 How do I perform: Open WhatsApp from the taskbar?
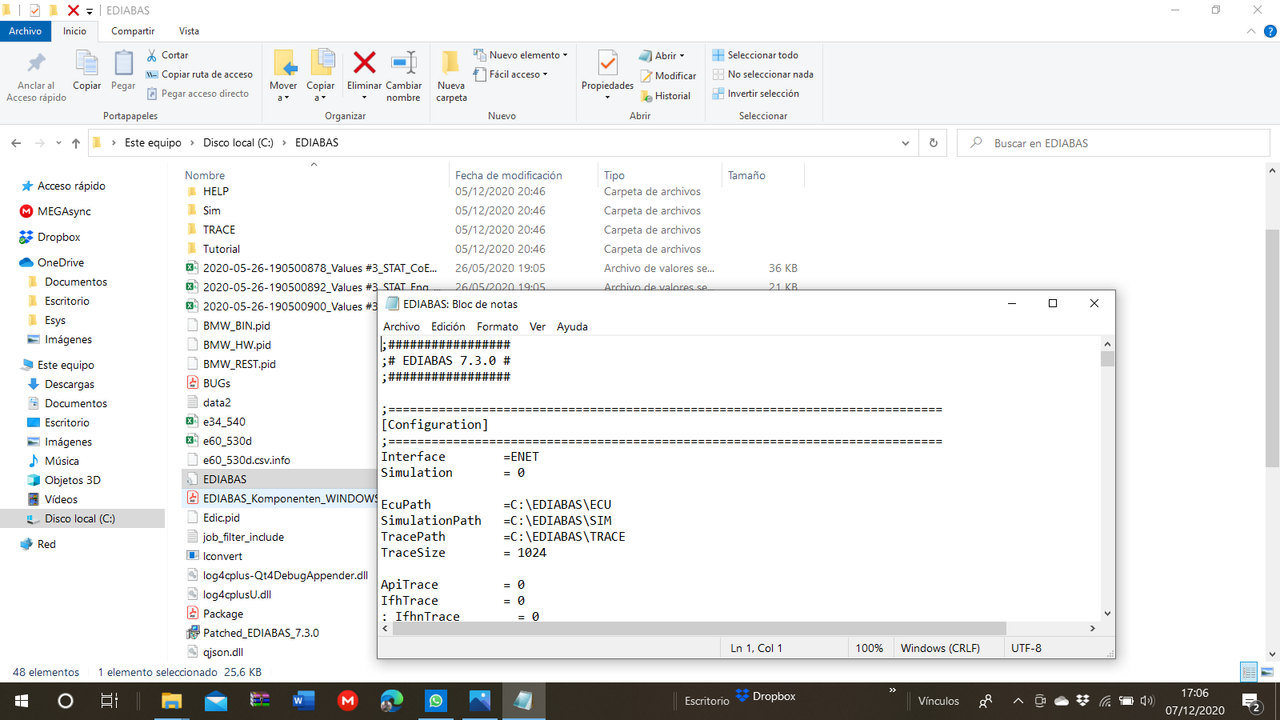[x=435, y=701]
